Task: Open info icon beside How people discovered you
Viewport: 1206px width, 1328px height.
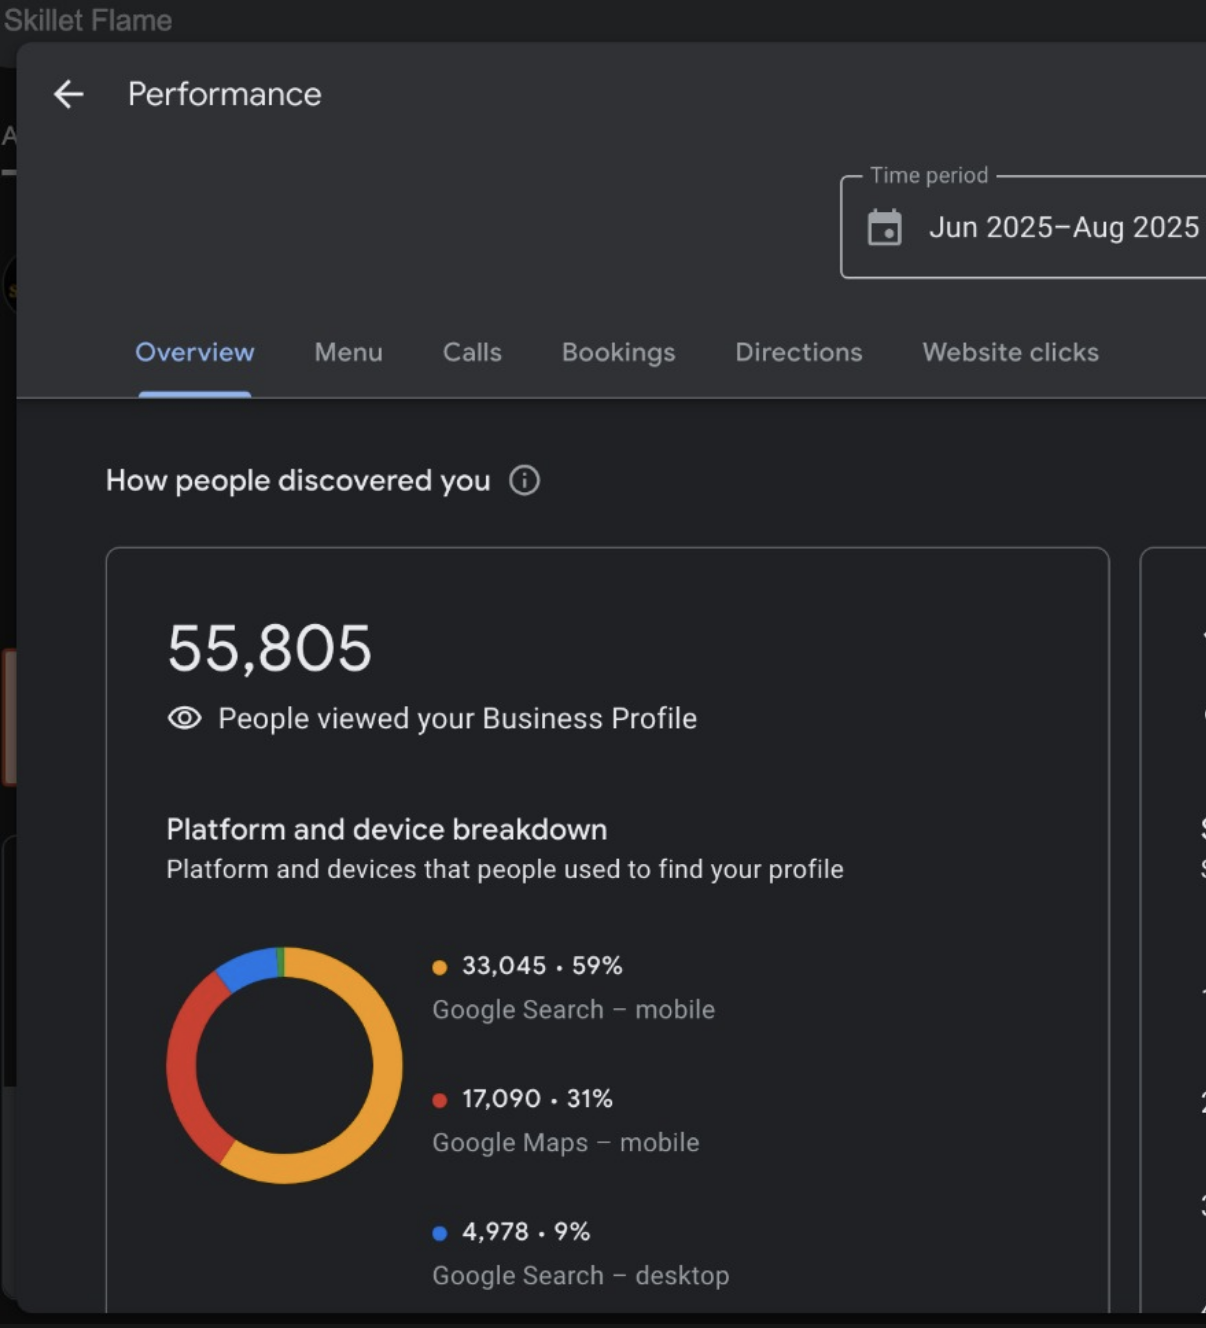Action: [524, 481]
